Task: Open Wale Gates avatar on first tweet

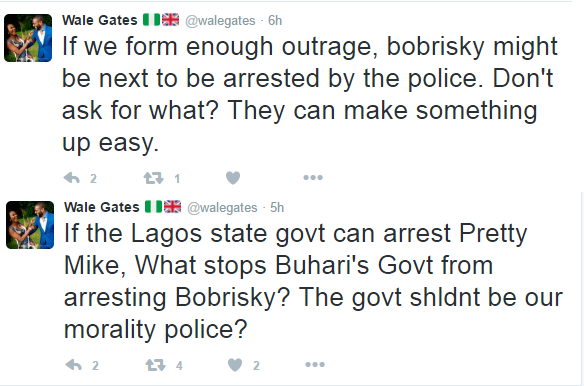Action: point(28,38)
